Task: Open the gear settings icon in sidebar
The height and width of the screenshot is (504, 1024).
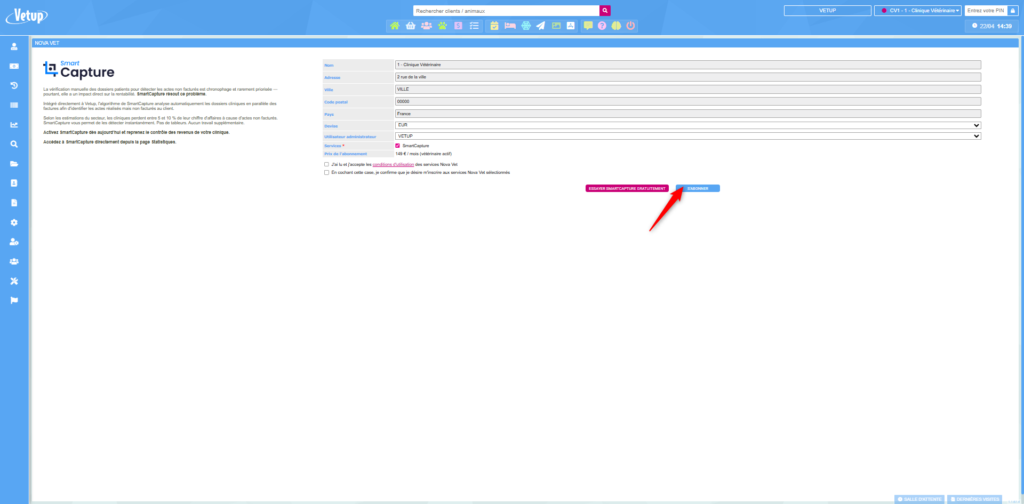Action: [14, 222]
